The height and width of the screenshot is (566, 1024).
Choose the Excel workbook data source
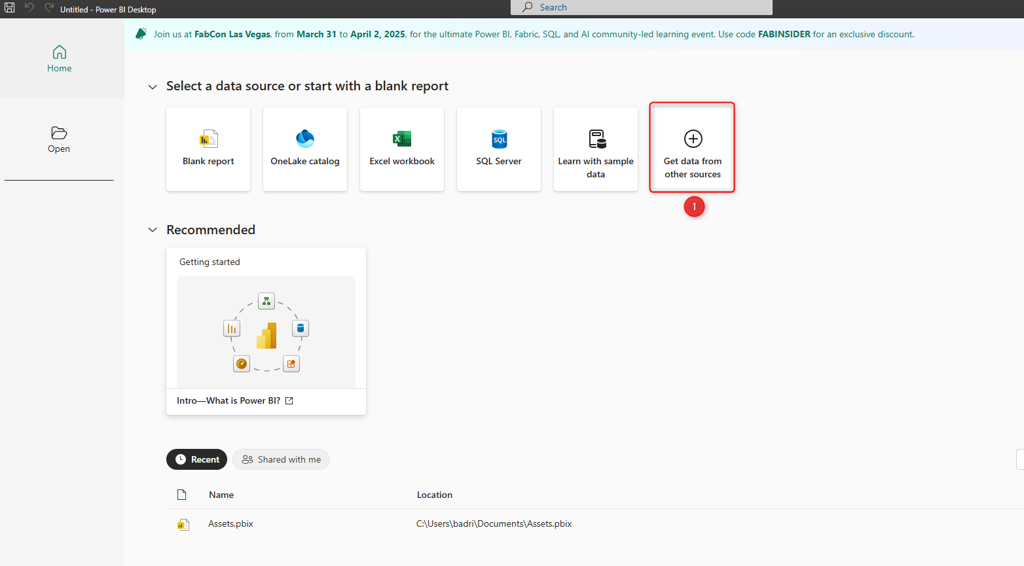[402, 149]
